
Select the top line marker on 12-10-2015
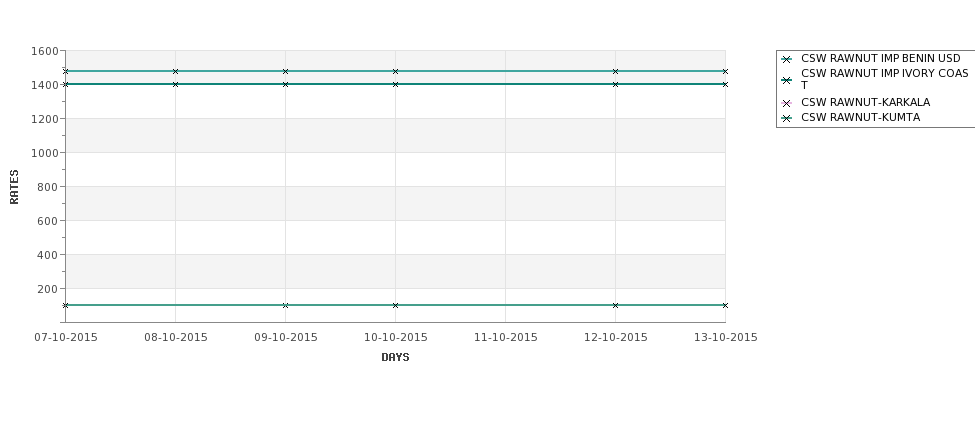point(616,72)
